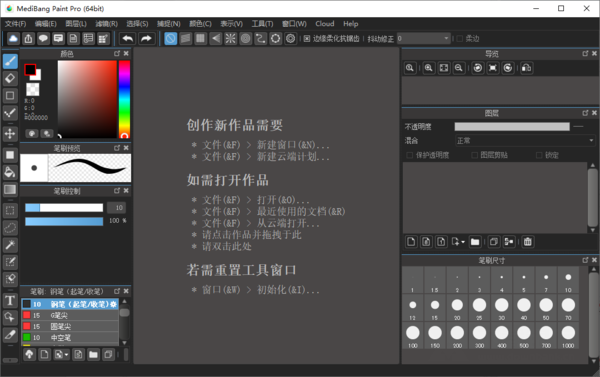This screenshot has width=600, height=377.
Task: Close the 笔刷尺寸 panel
Action: coord(594,260)
